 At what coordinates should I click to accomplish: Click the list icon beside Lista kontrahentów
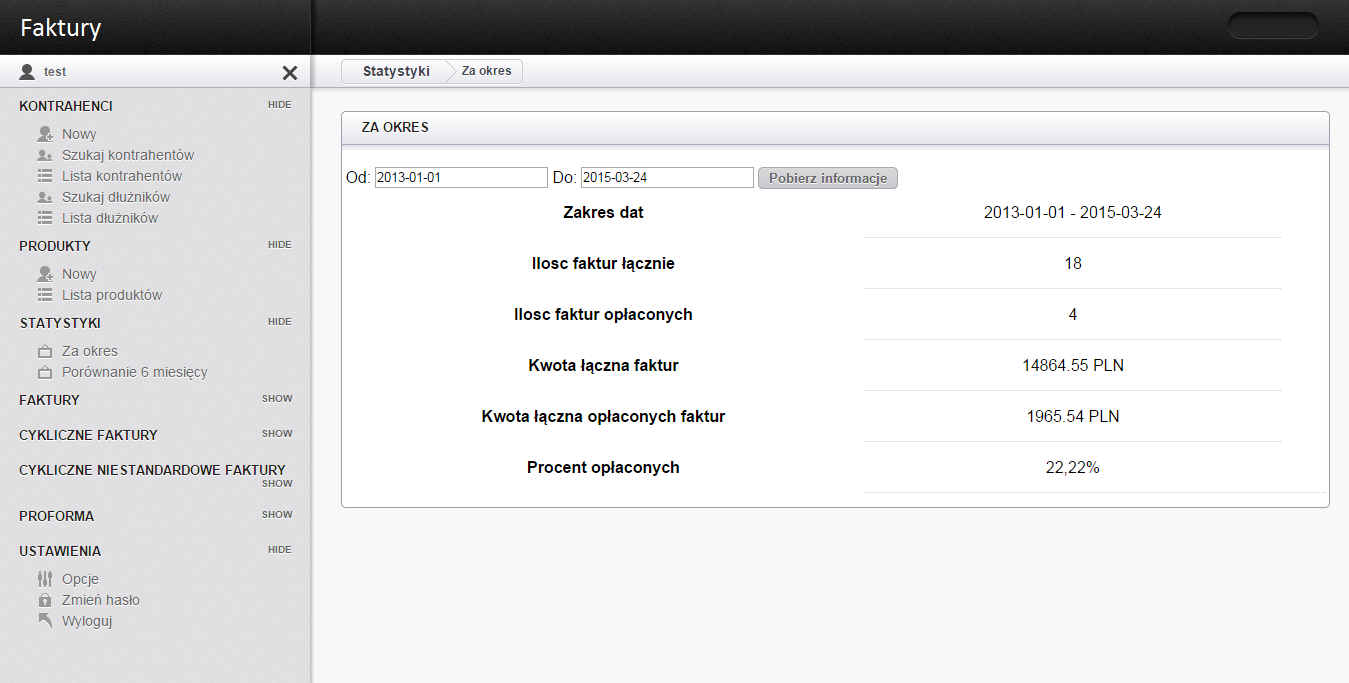click(x=44, y=176)
